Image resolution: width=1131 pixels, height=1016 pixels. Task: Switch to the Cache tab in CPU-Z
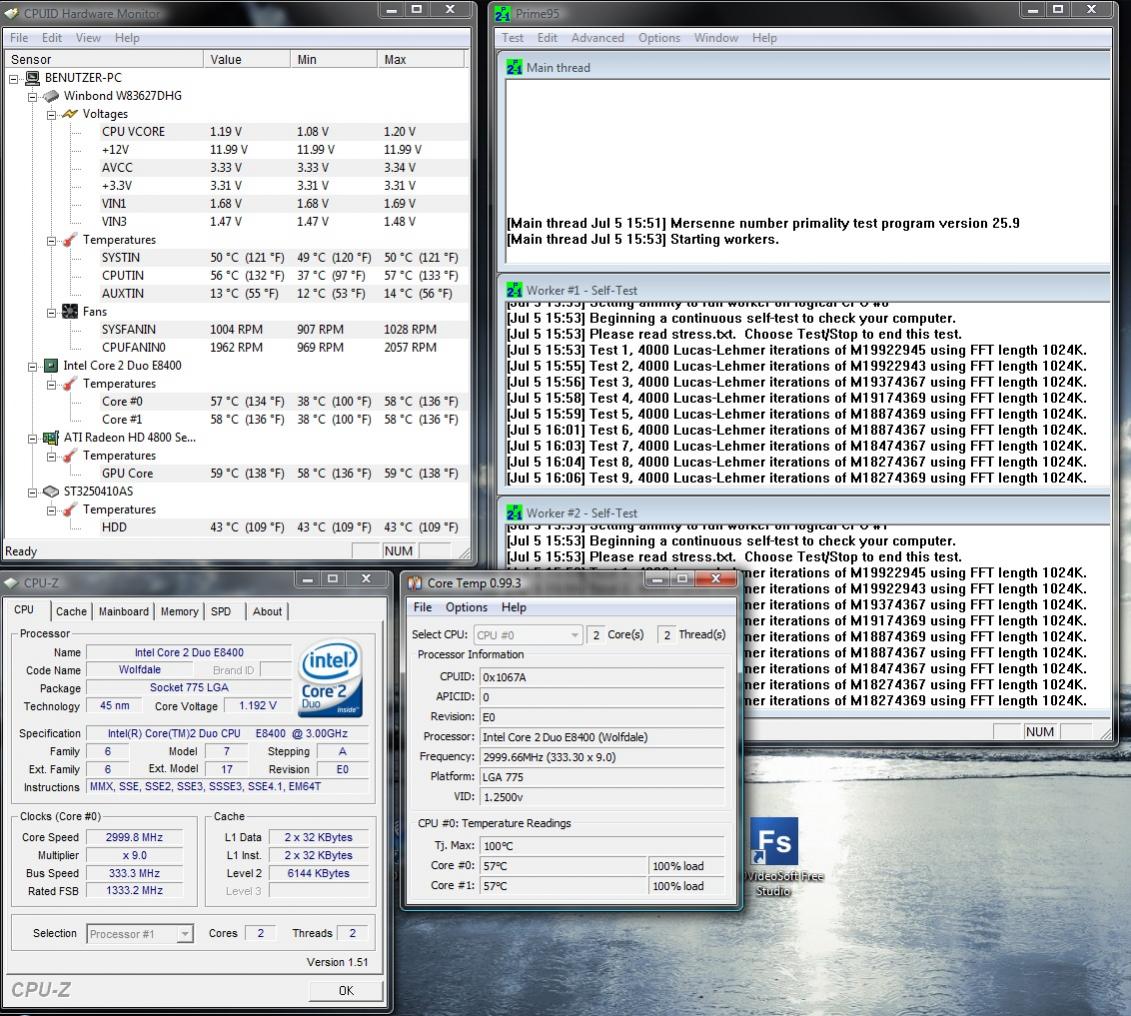coord(71,611)
